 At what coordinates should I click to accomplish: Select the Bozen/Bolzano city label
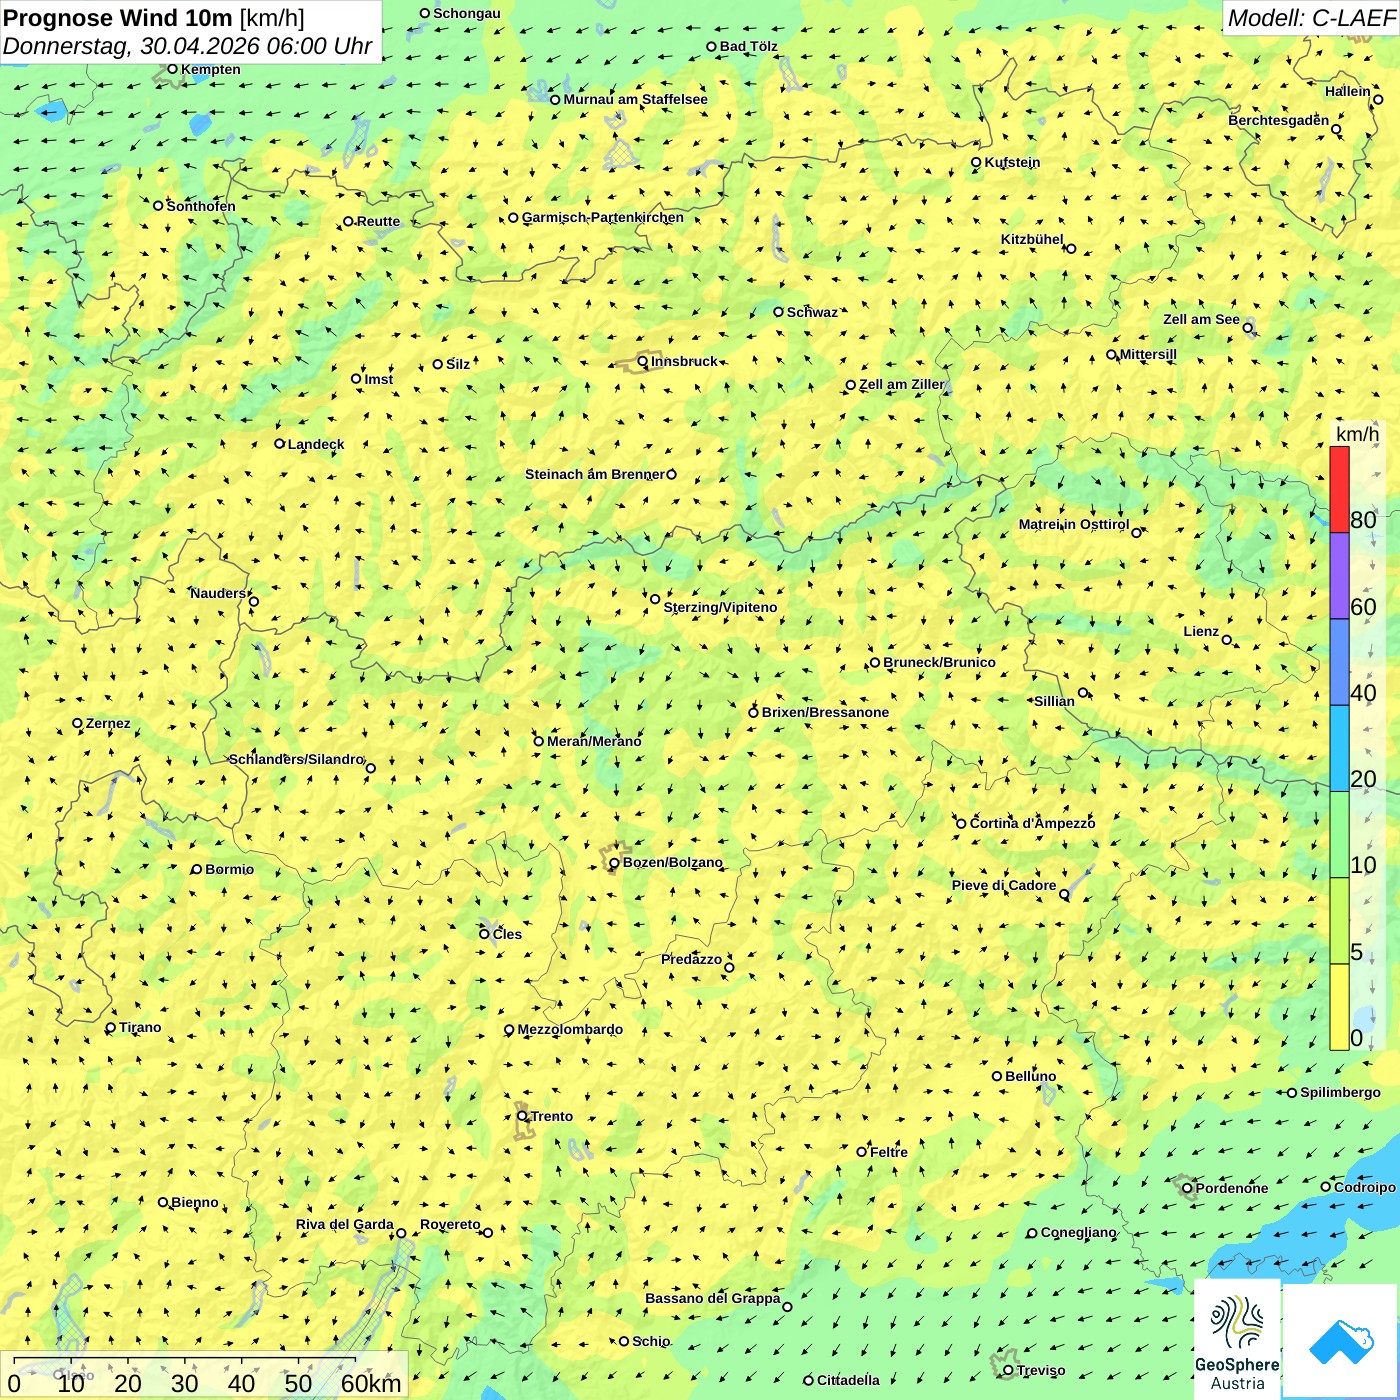pyautogui.click(x=672, y=863)
